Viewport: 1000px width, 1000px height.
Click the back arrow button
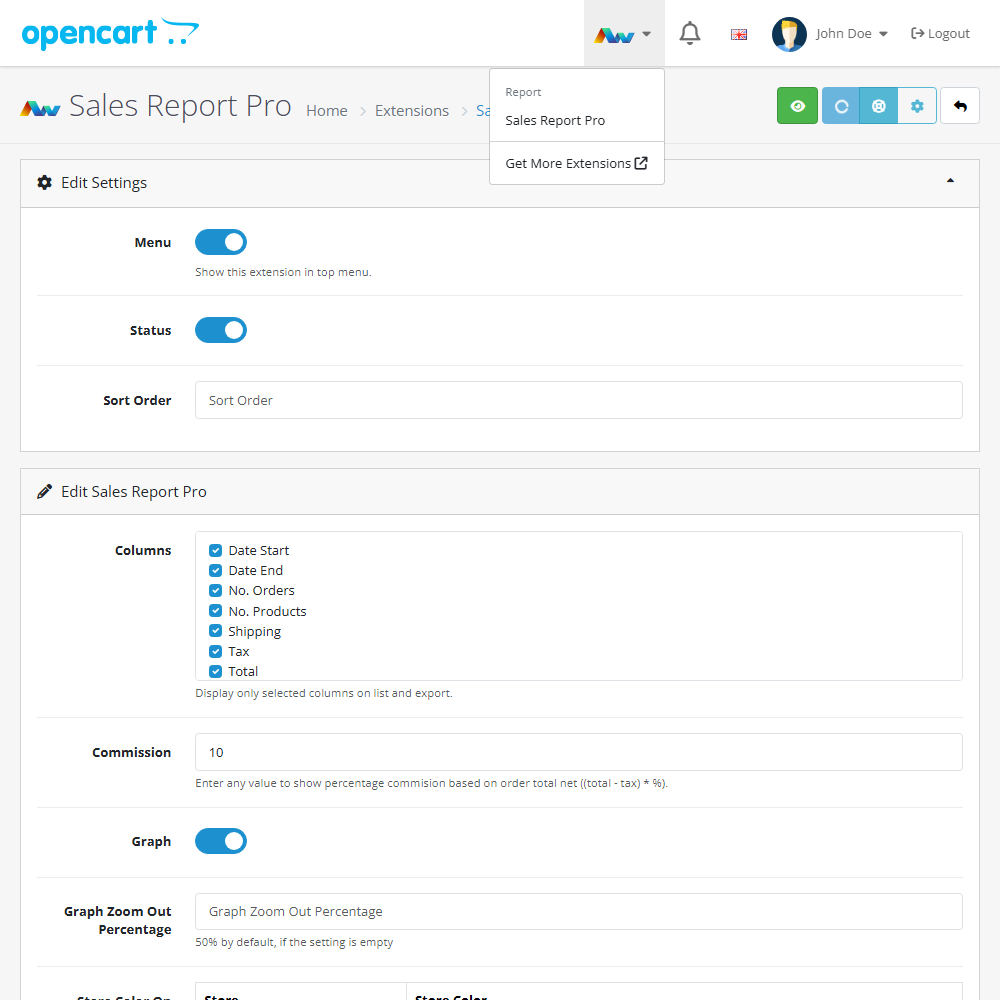click(960, 106)
